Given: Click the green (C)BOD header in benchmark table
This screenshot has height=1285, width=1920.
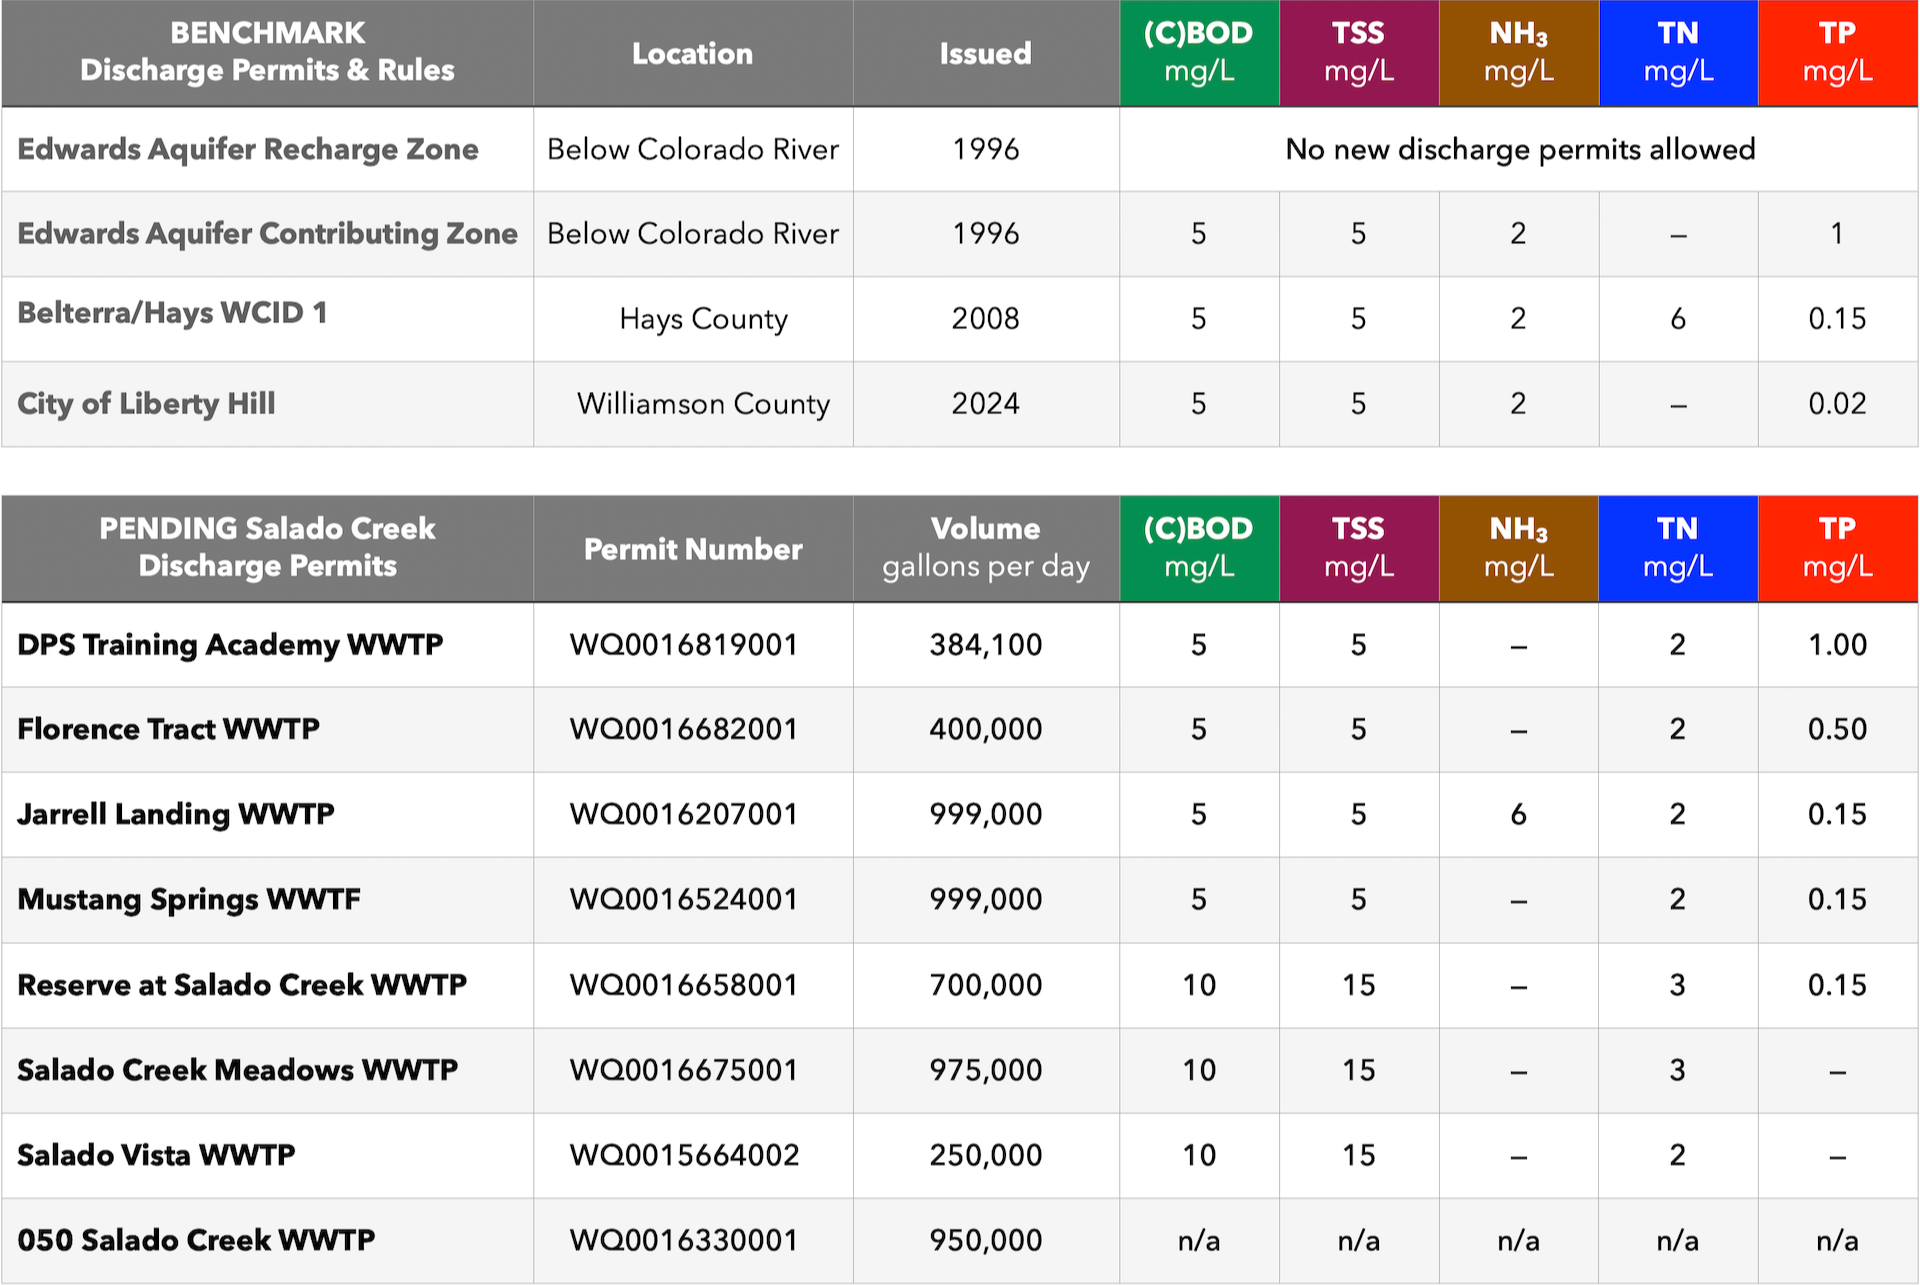Looking at the screenshot, I should (1198, 52).
